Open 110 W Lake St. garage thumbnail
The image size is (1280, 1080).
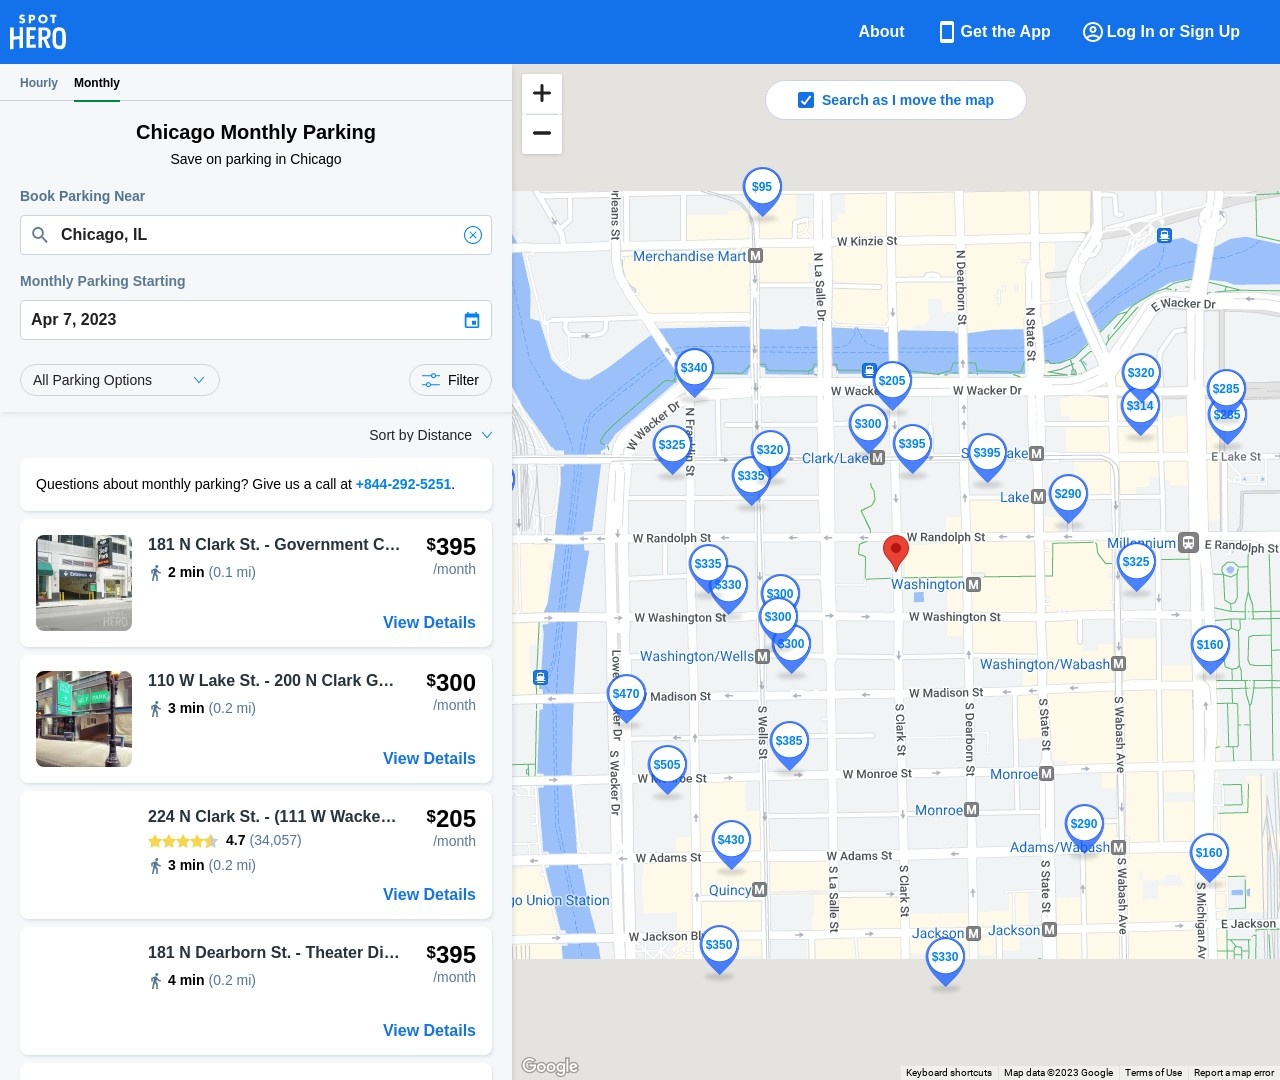pyautogui.click(x=84, y=719)
